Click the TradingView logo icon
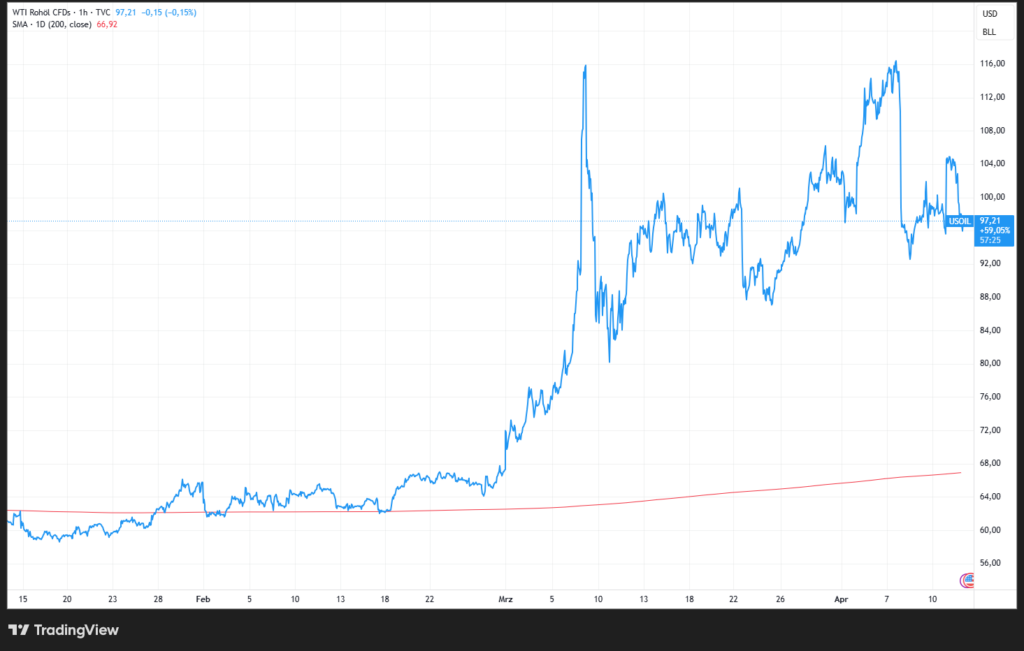Image resolution: width=1024 pixels, height=651 pixels. pyautogui.click(x=18, y=630)
